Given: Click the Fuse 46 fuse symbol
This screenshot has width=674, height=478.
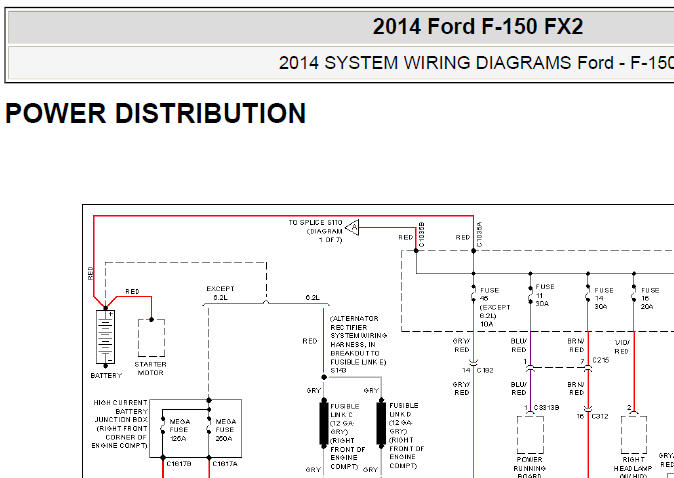Looking at the screenshot, I should (x=474, y=294).
